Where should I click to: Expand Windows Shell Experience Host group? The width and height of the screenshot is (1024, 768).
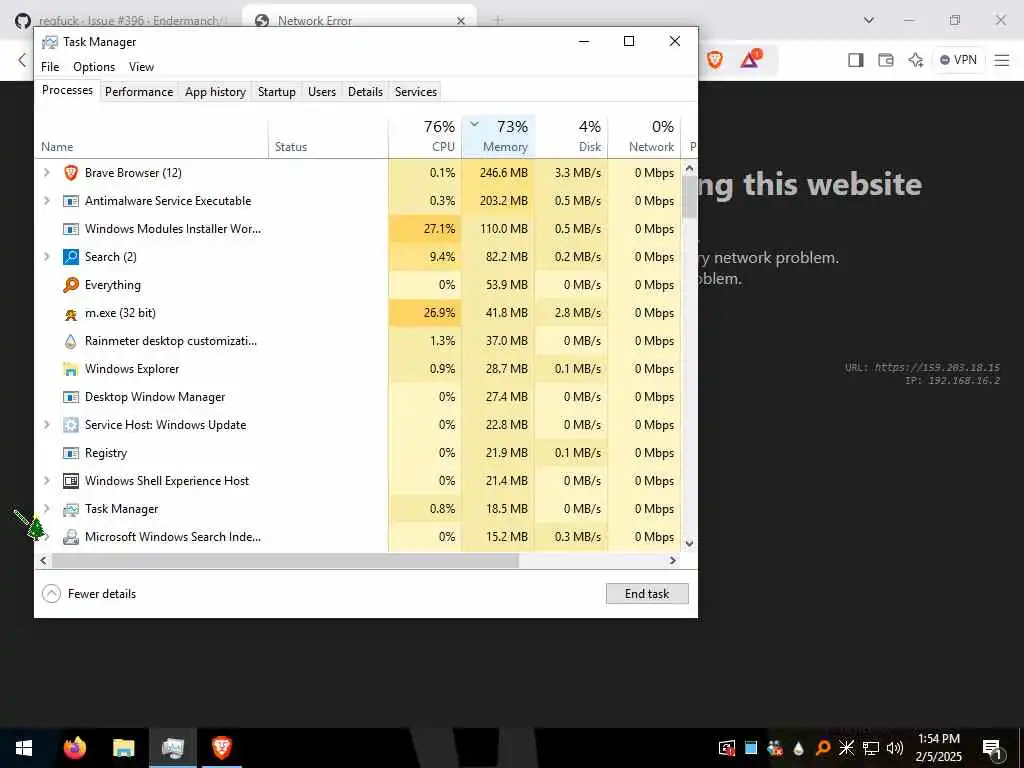pyautogui.click(x=47, y=481)
